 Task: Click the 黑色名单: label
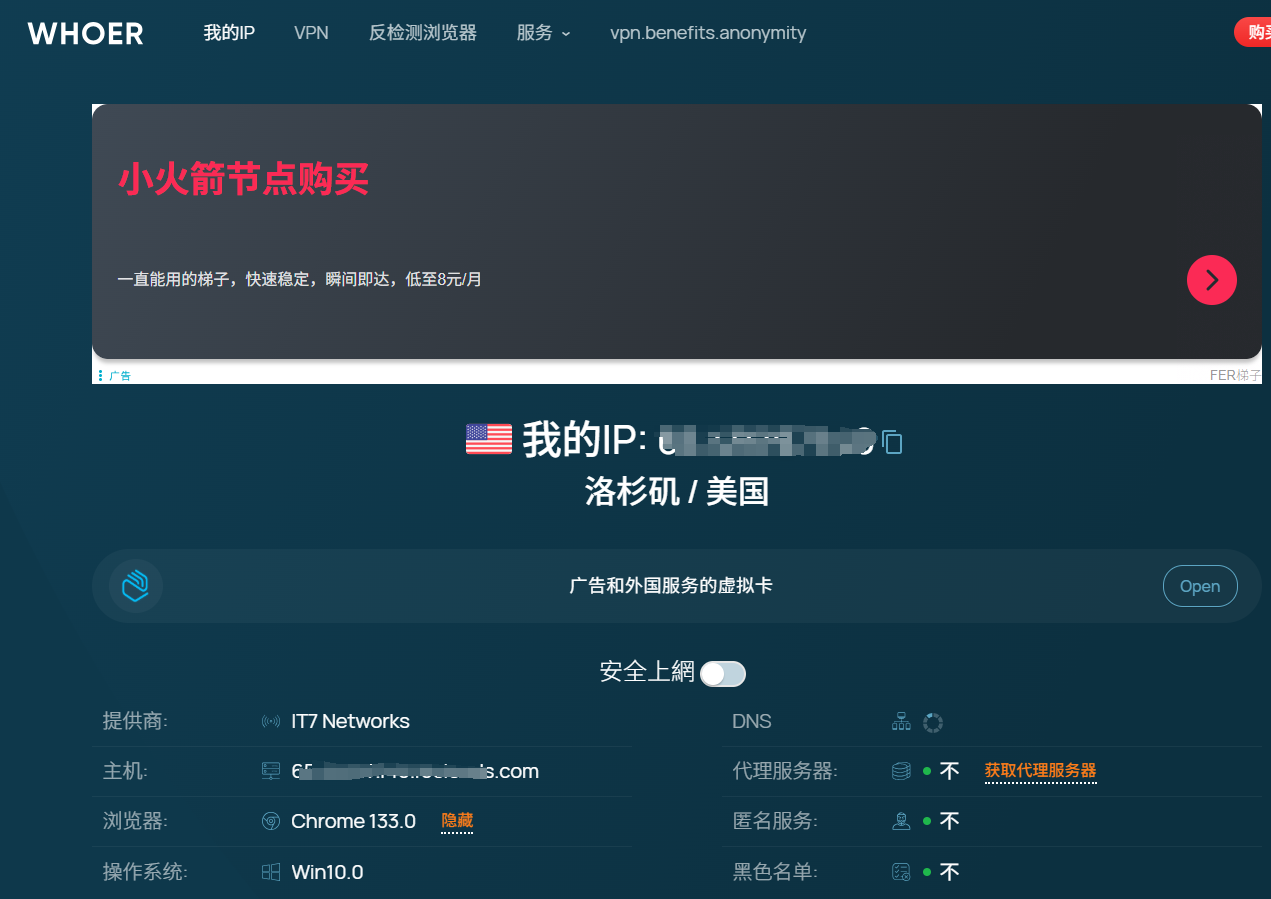(x=776, y=872)
